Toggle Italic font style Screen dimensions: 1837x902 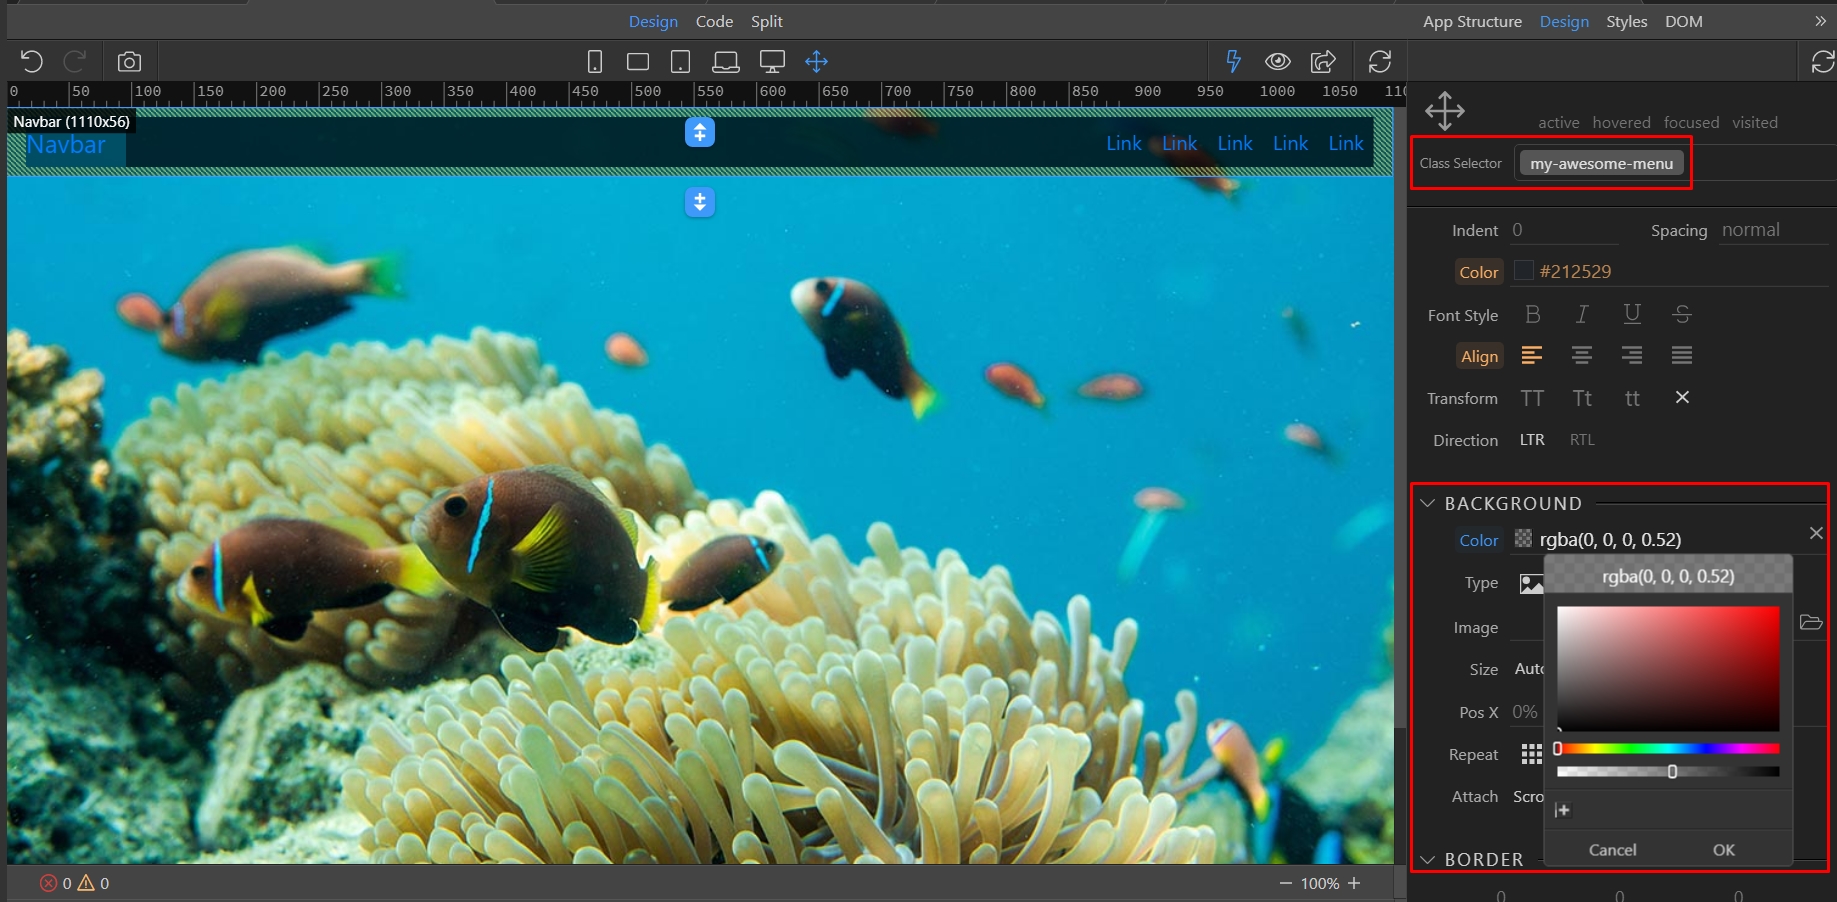[x=1582, y=315]
